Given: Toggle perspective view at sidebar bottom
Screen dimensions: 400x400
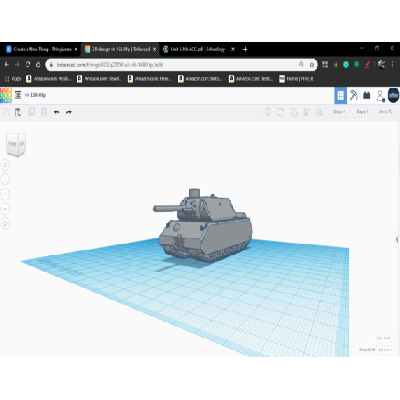Looking at the screenshot, I should 5,223.
